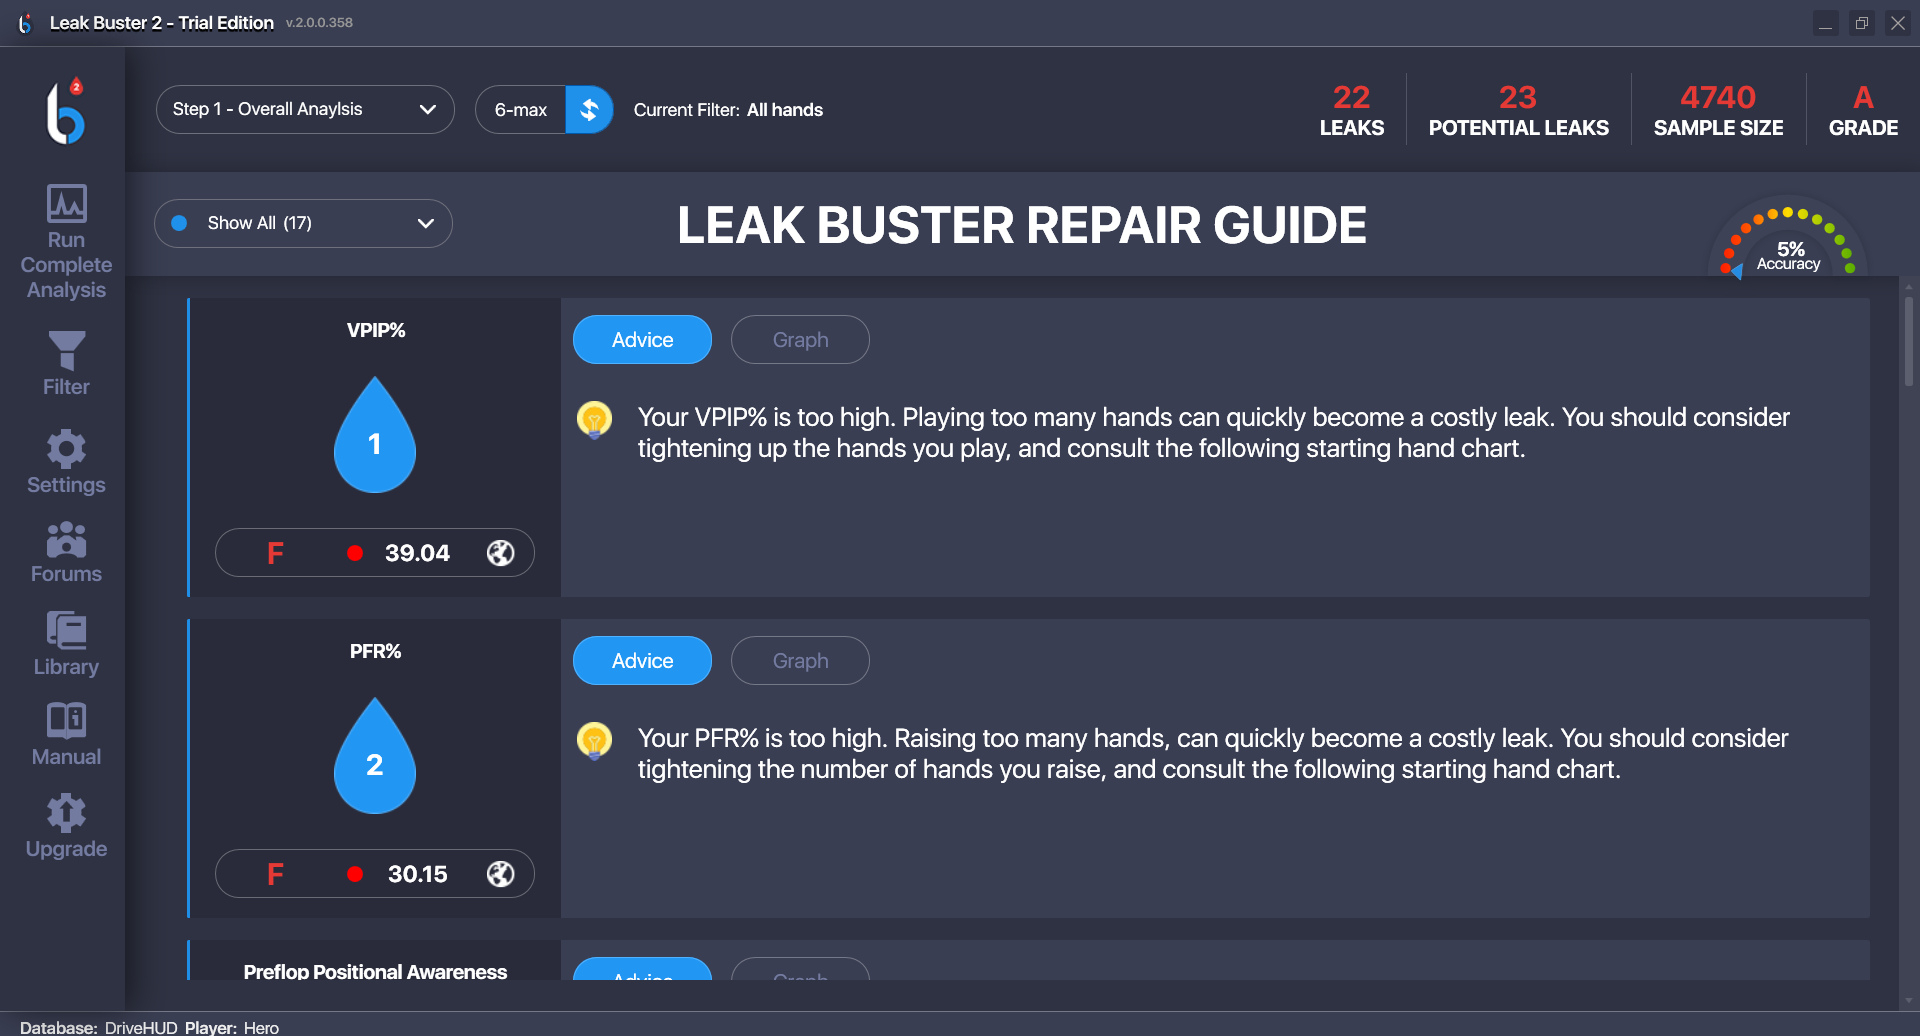Open Settings from the sidebar
Viewport: 1920px width, 1036px height.
(66, 462)
